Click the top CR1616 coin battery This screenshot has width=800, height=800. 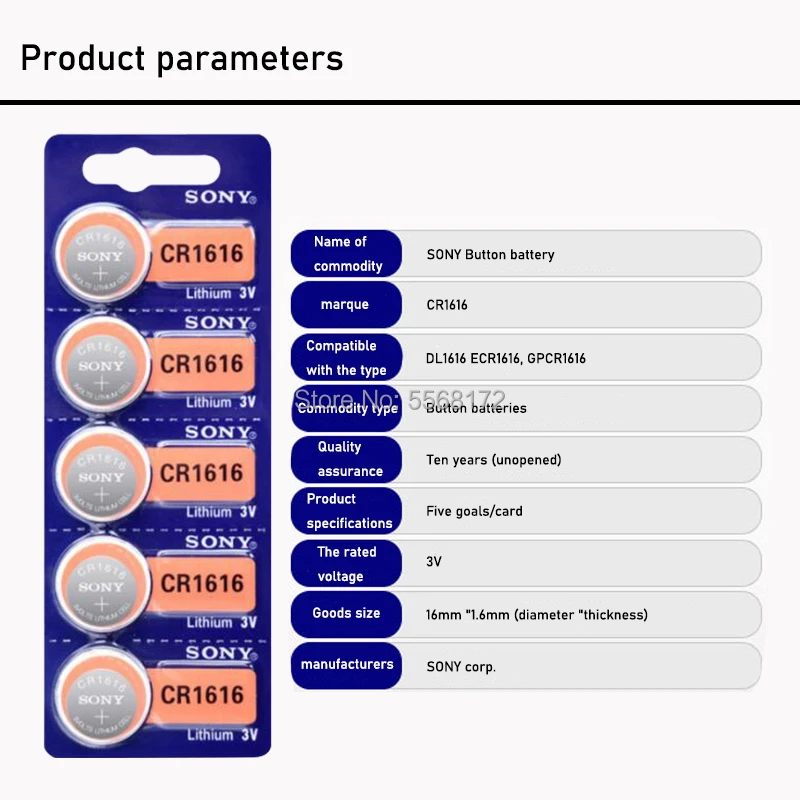[x=101, y=256]
